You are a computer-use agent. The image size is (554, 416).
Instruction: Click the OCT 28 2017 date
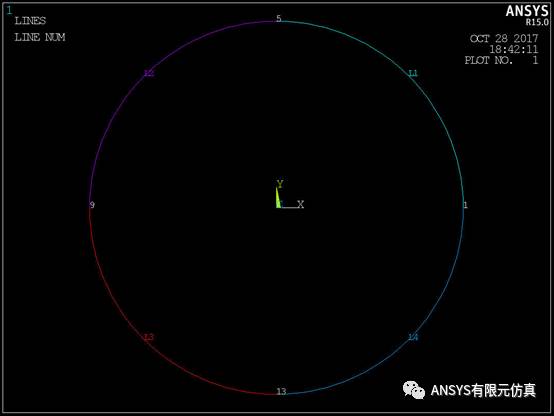(504, 38)
